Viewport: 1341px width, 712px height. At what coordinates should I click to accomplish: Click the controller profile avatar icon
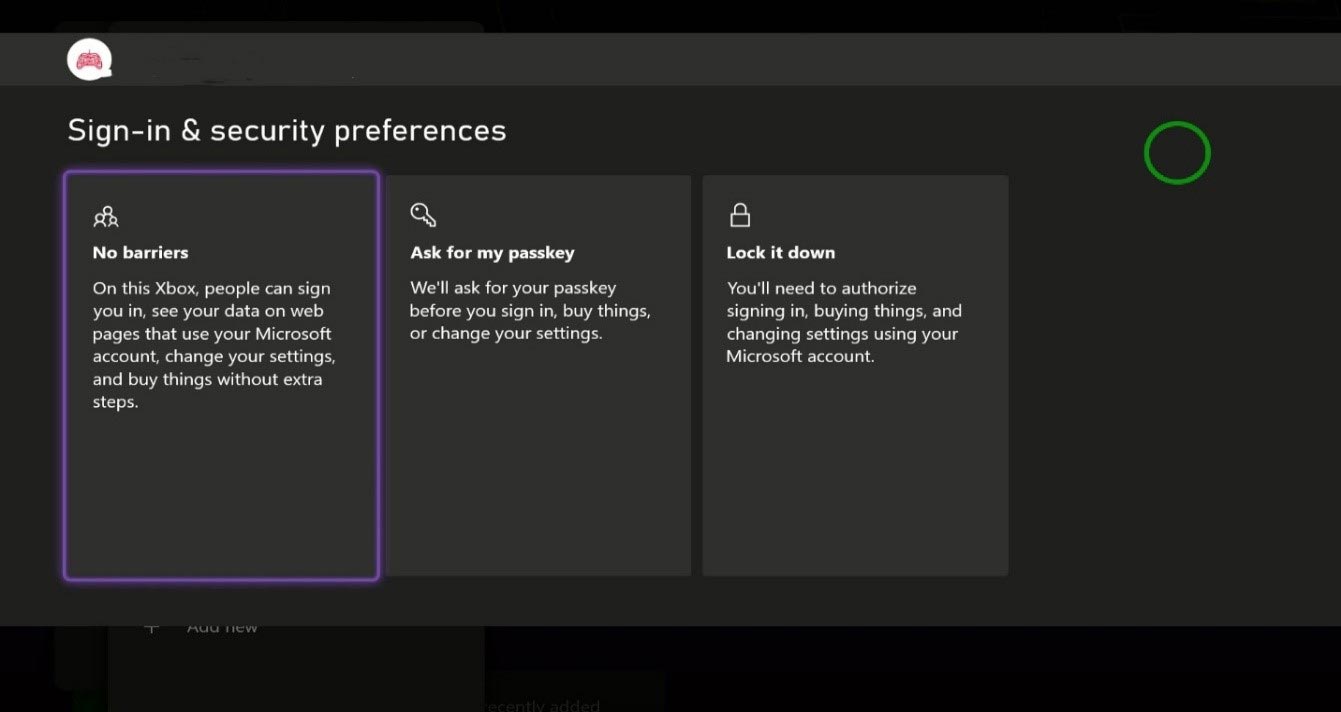point(89,60)
